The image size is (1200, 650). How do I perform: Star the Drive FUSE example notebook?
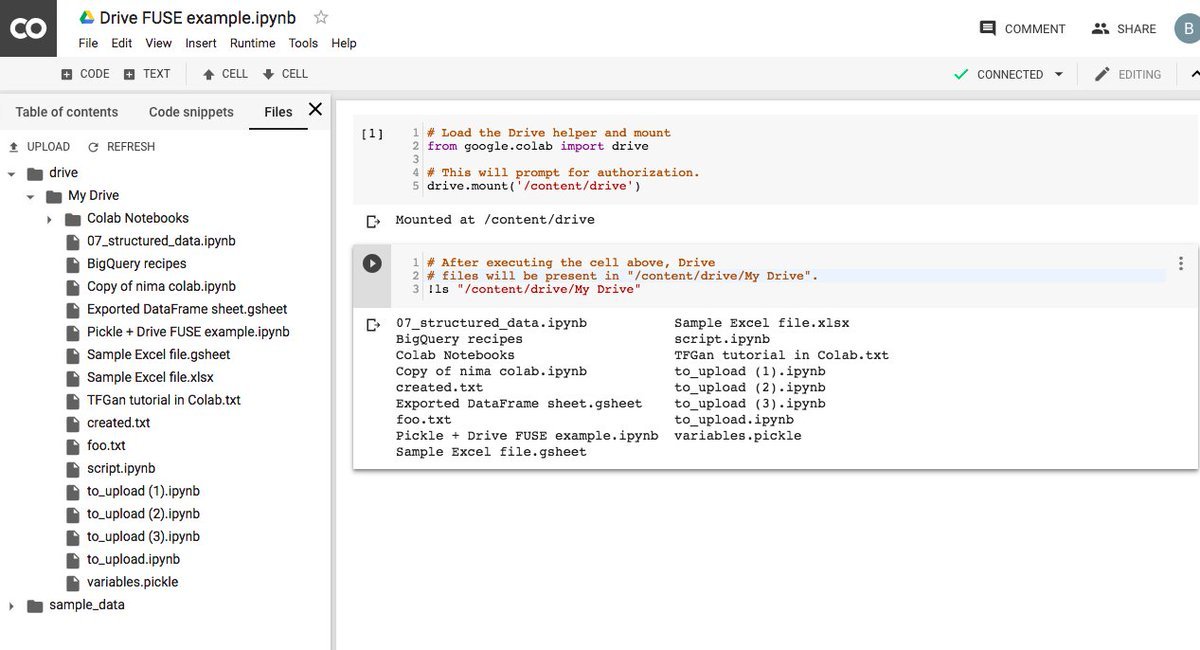[x=321, y=18]
